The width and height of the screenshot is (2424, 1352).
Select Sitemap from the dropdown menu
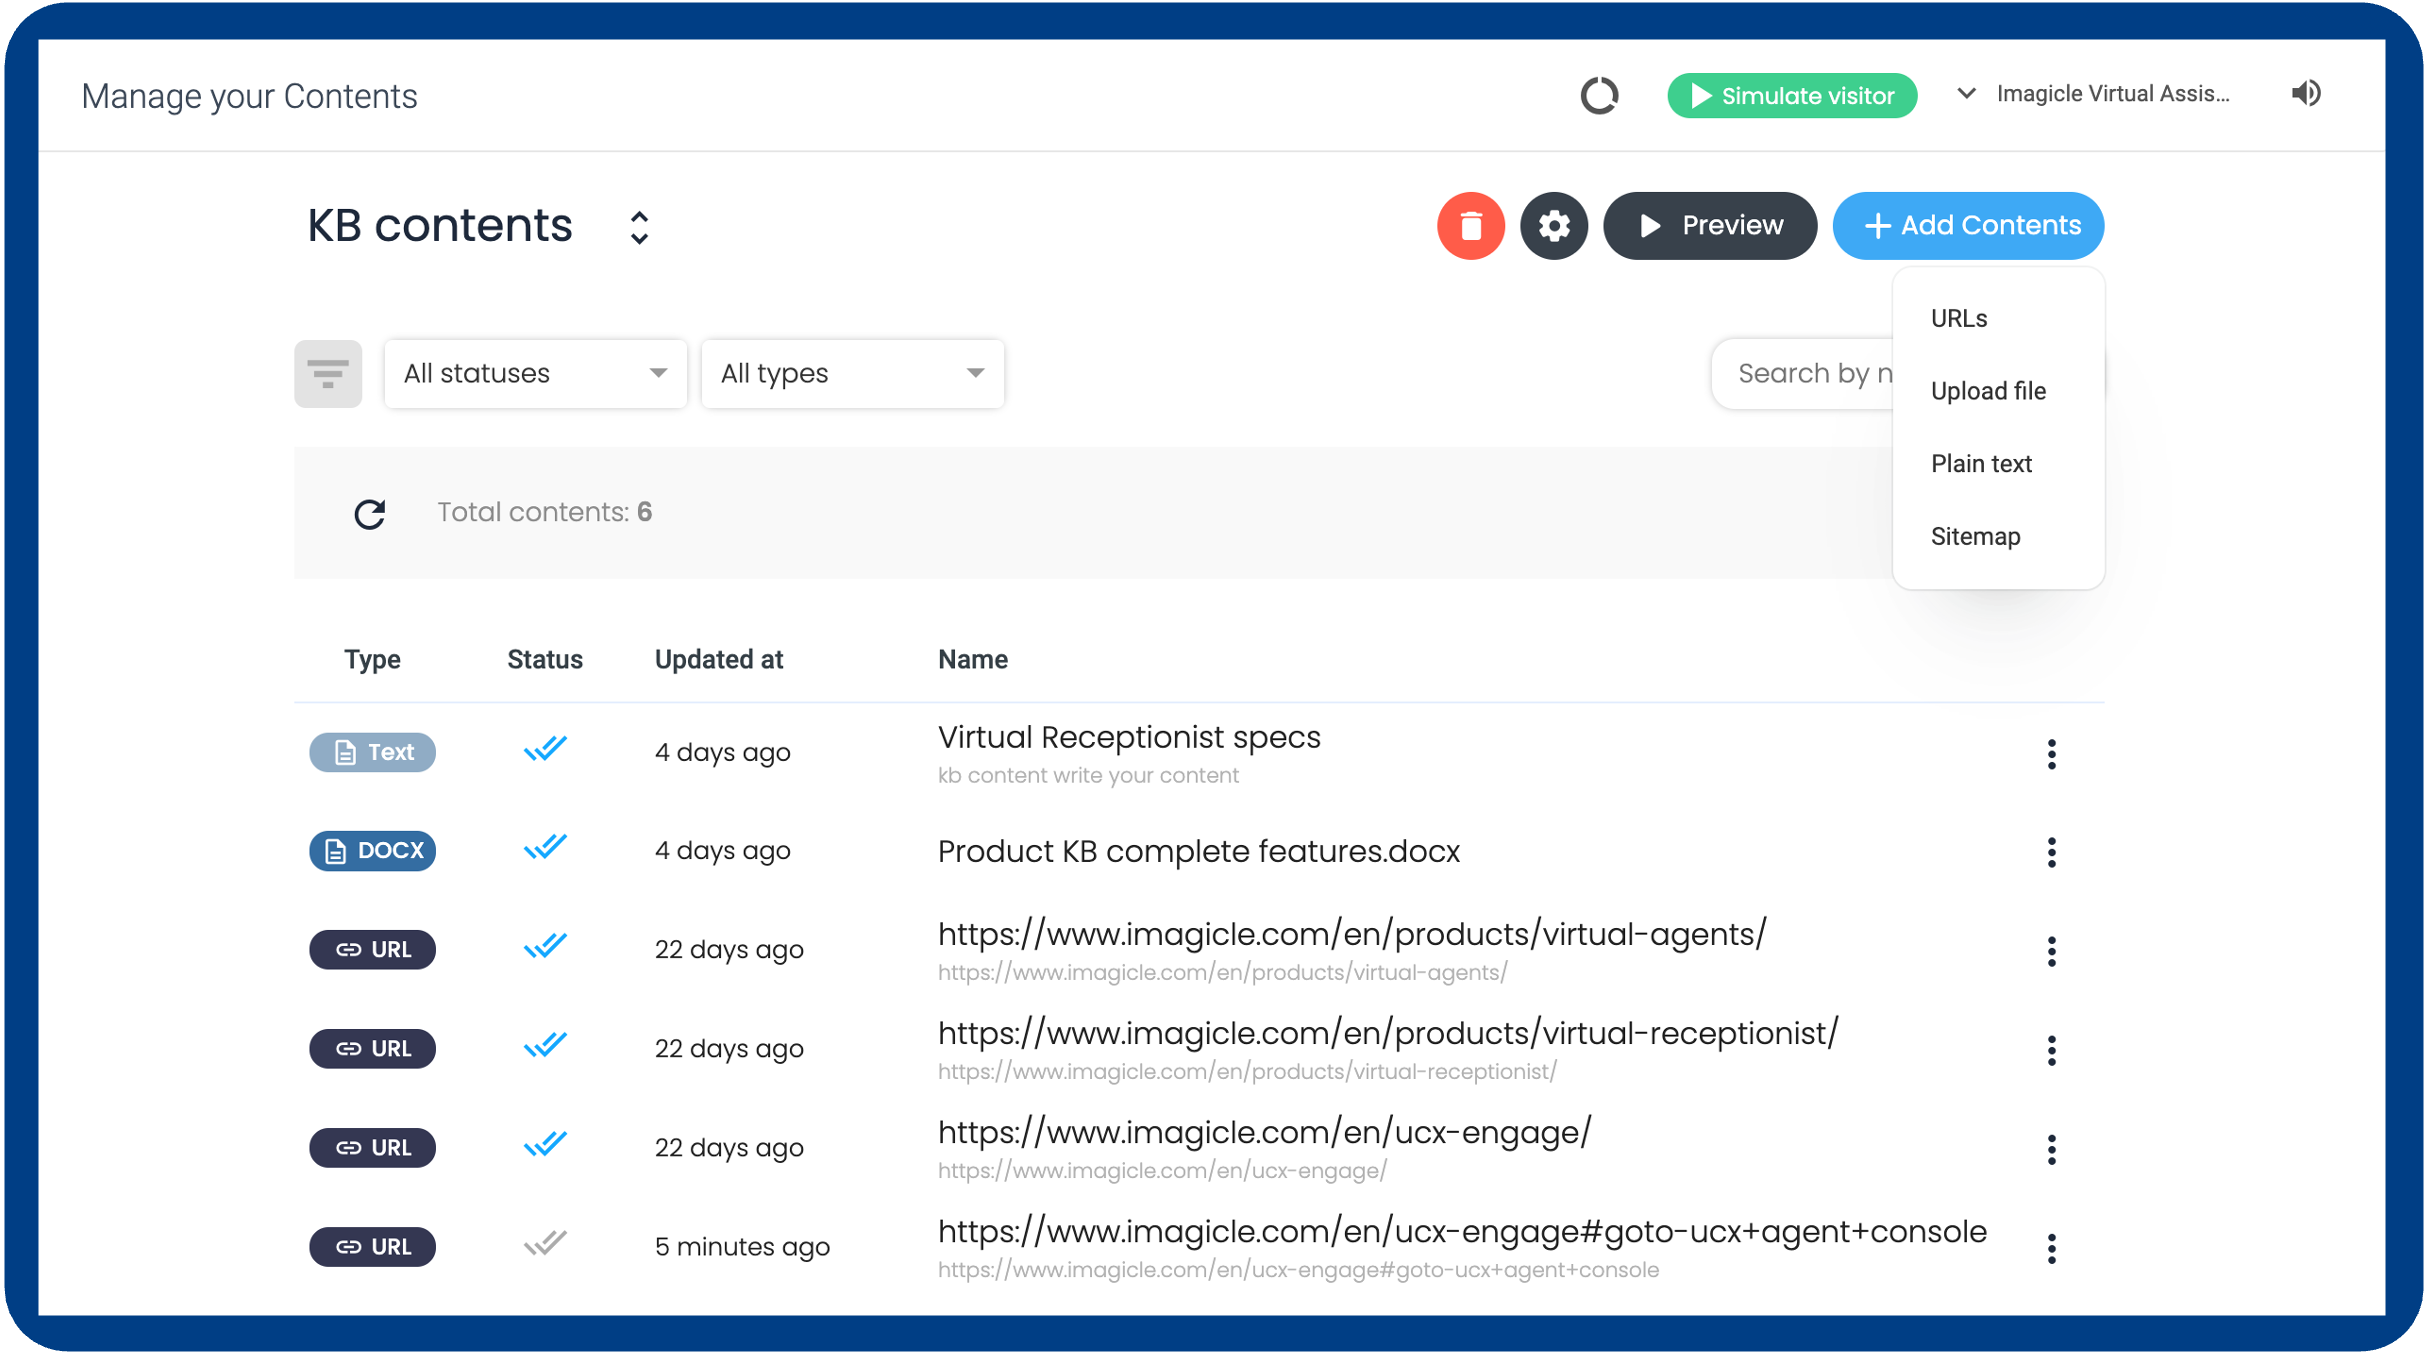[x=1975, y=537]
